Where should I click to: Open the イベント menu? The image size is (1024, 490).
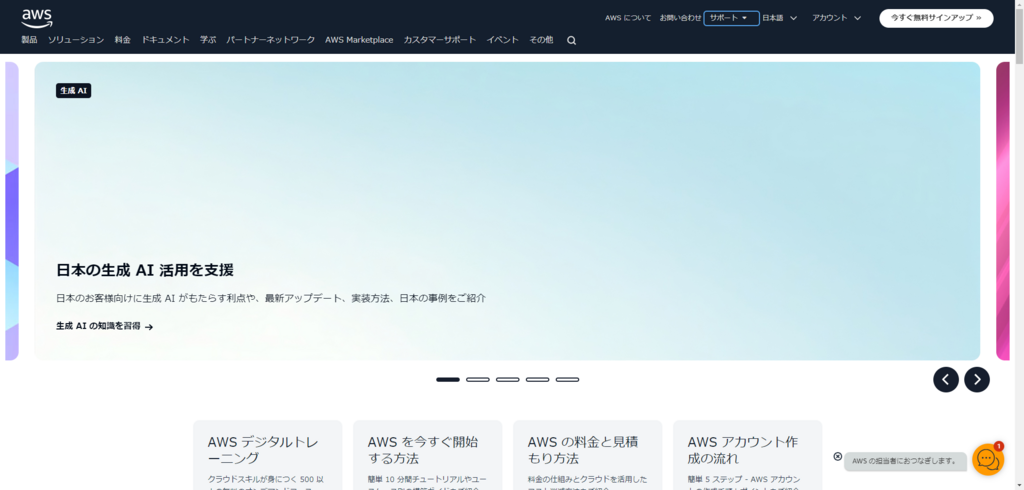502,40
